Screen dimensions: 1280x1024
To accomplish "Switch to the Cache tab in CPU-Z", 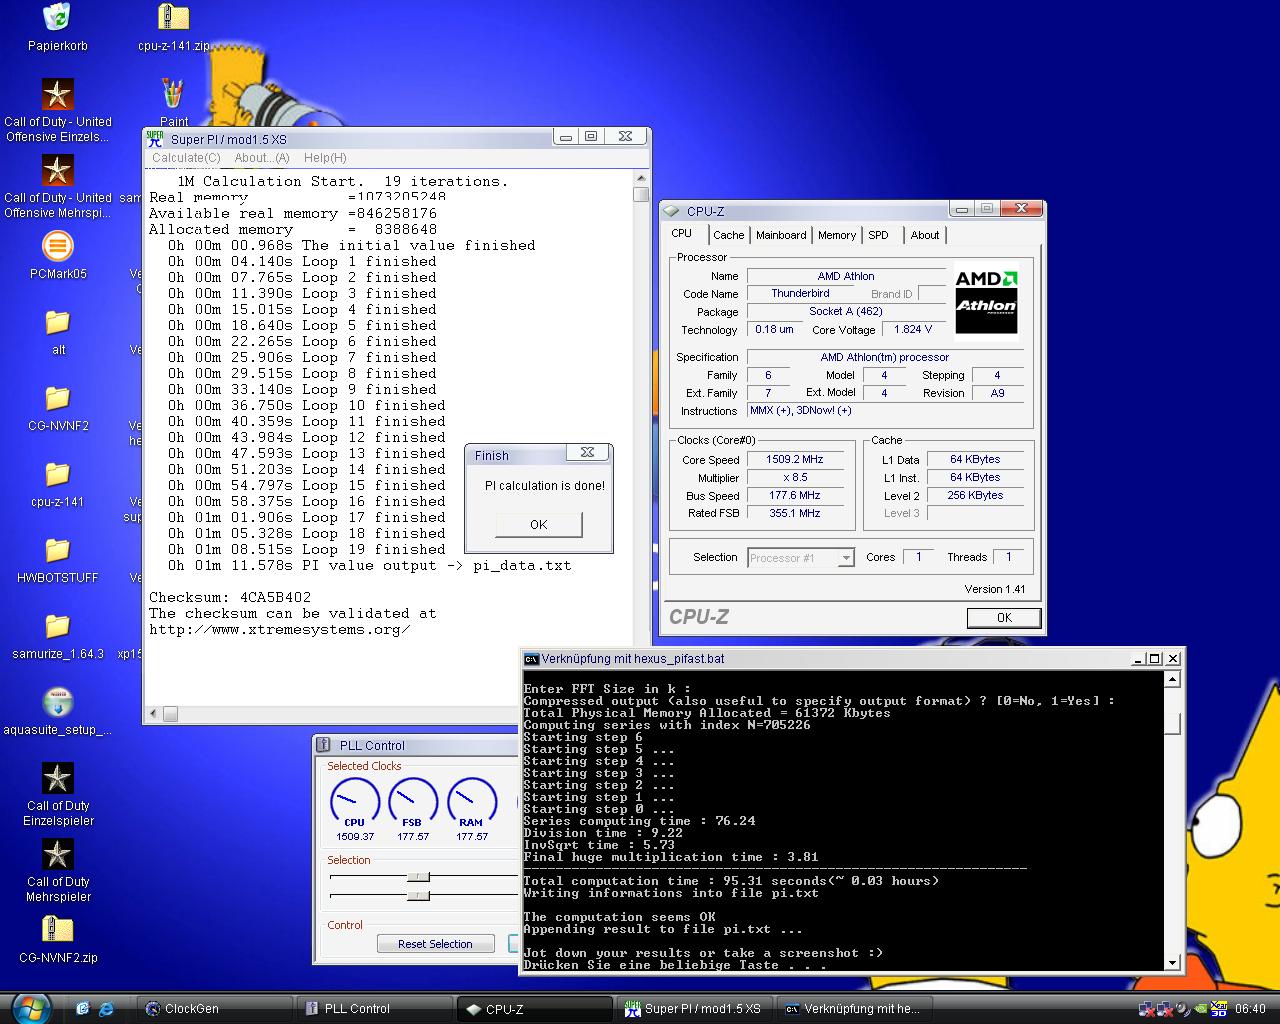I will pyautogui.click(x=728, y=235).
